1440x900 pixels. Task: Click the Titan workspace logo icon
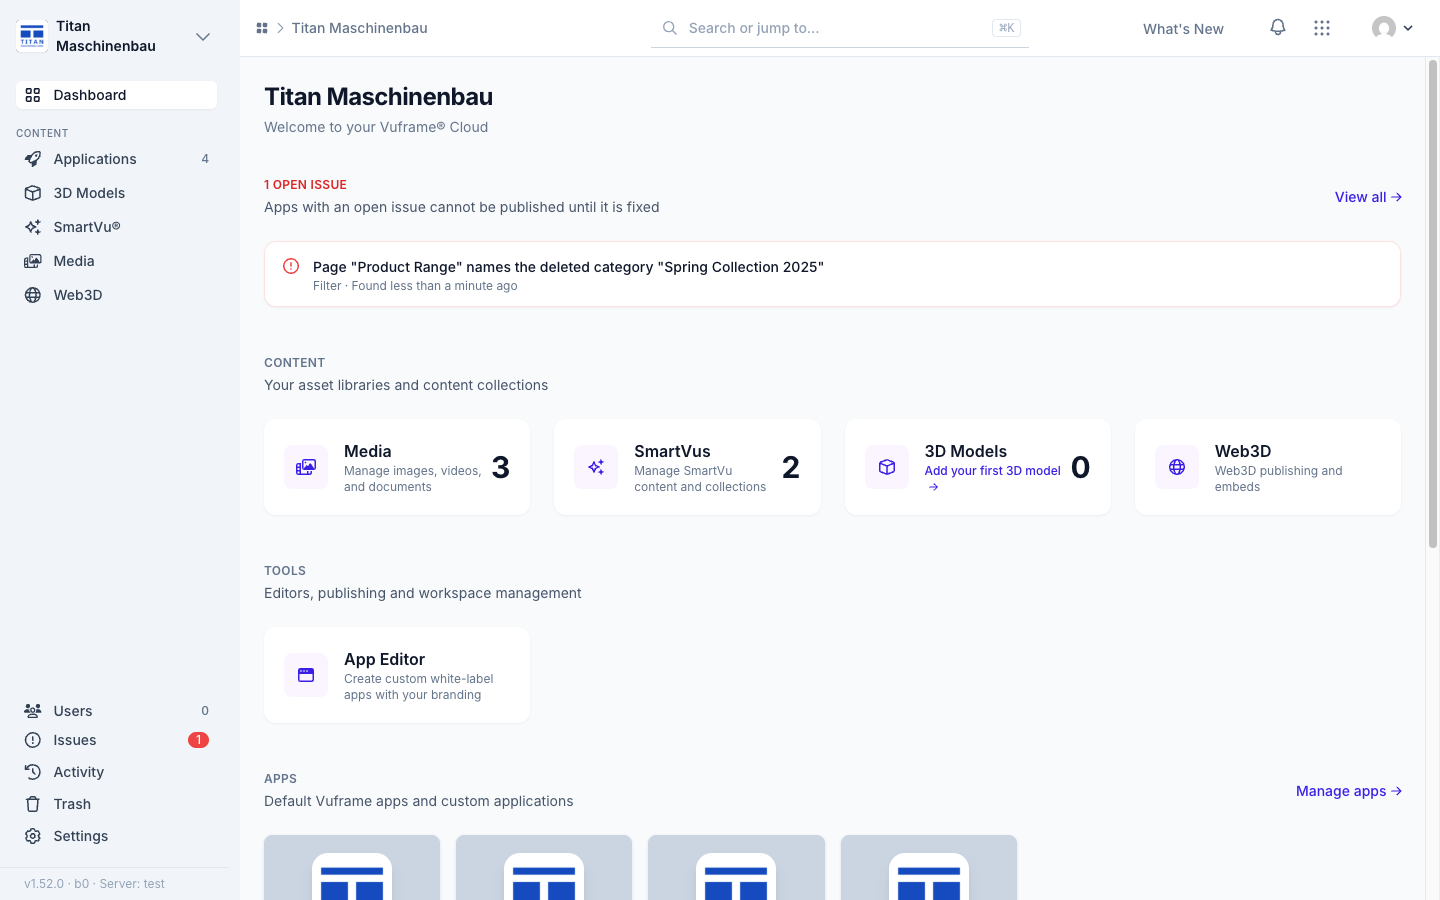coord(32,36)
